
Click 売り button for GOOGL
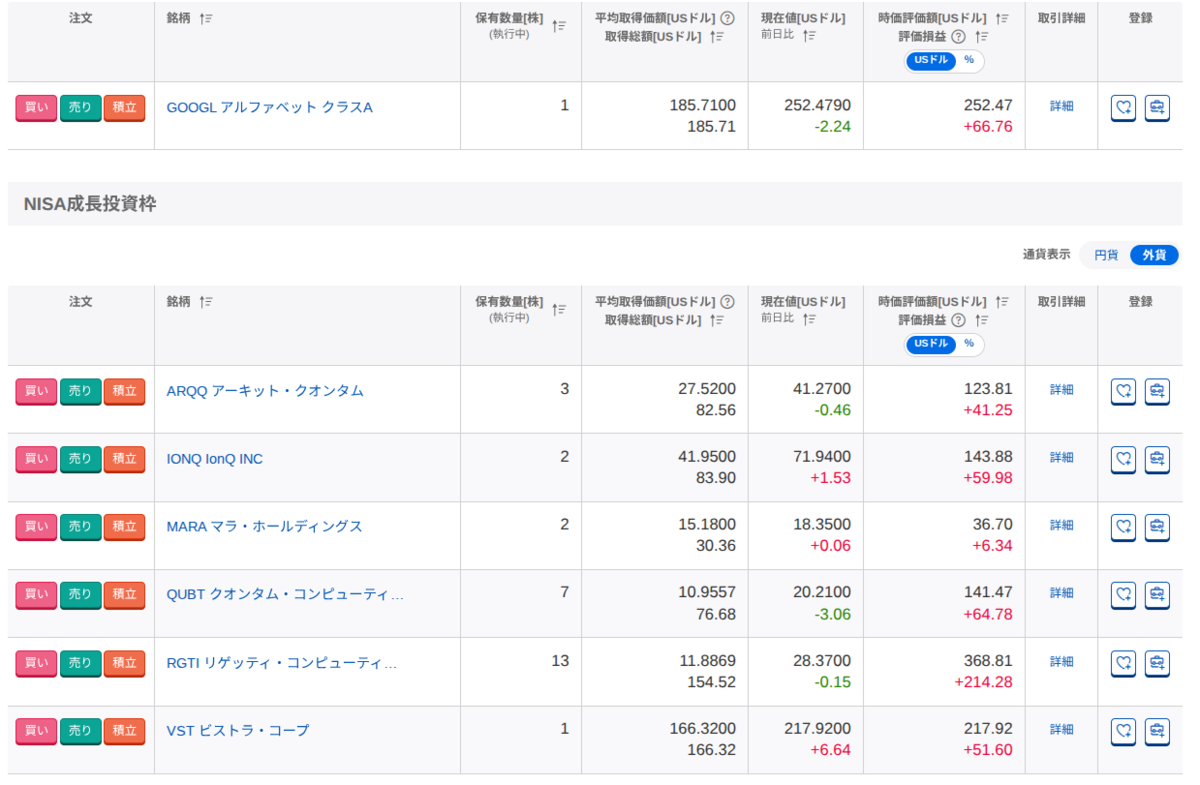pyautogui.click(x=80, y=108)
